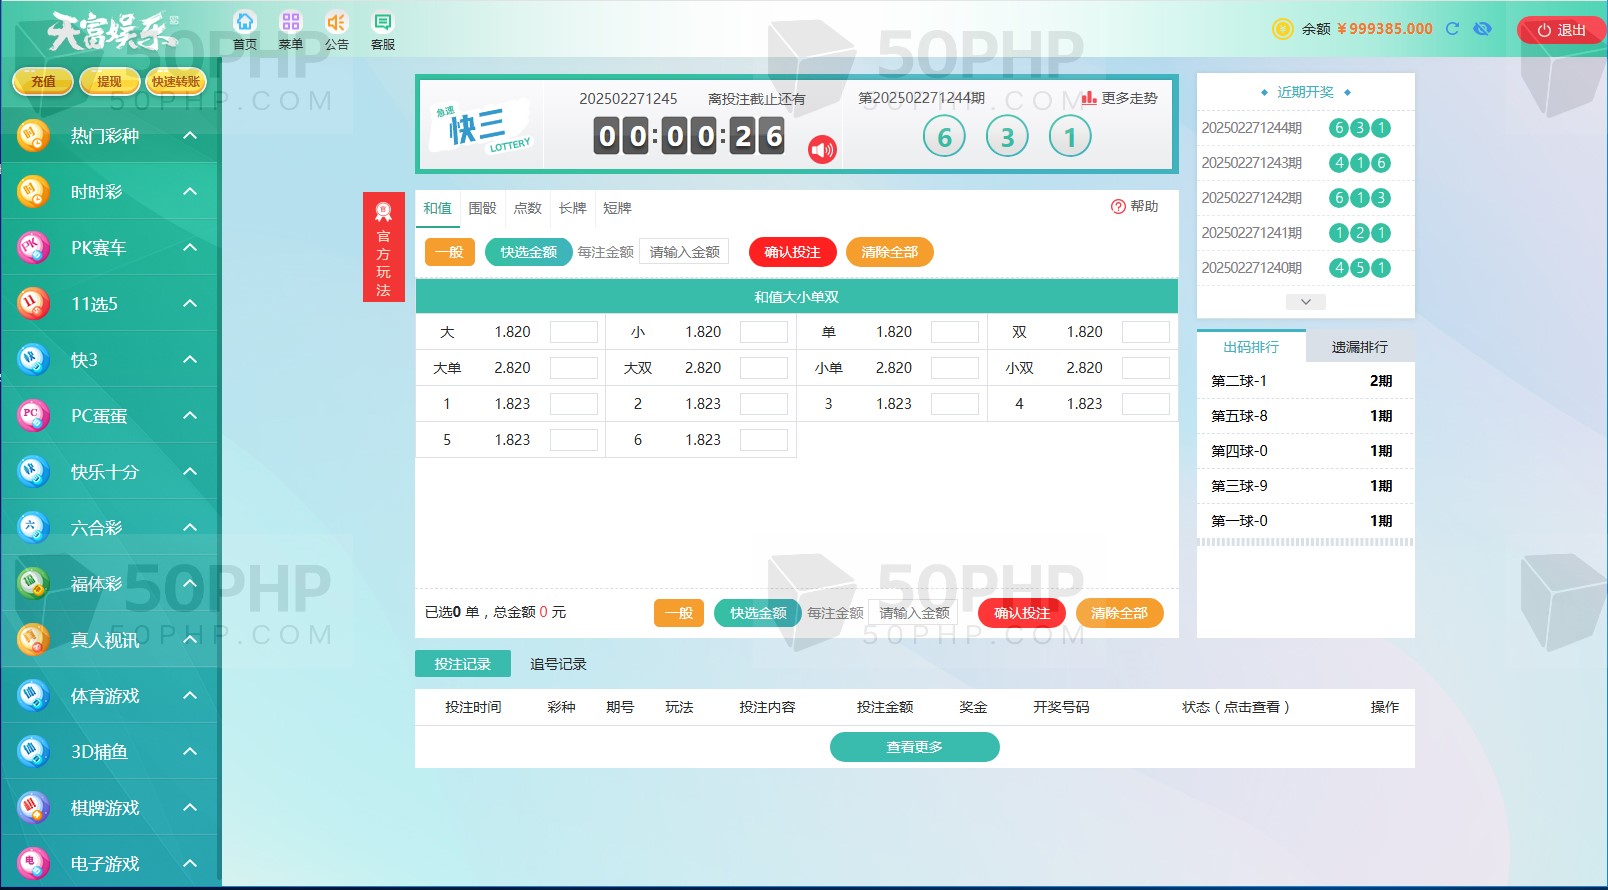Toggle the top 快选金额 quick amount option
1608x890 pixels.
[x=528, y=252]
